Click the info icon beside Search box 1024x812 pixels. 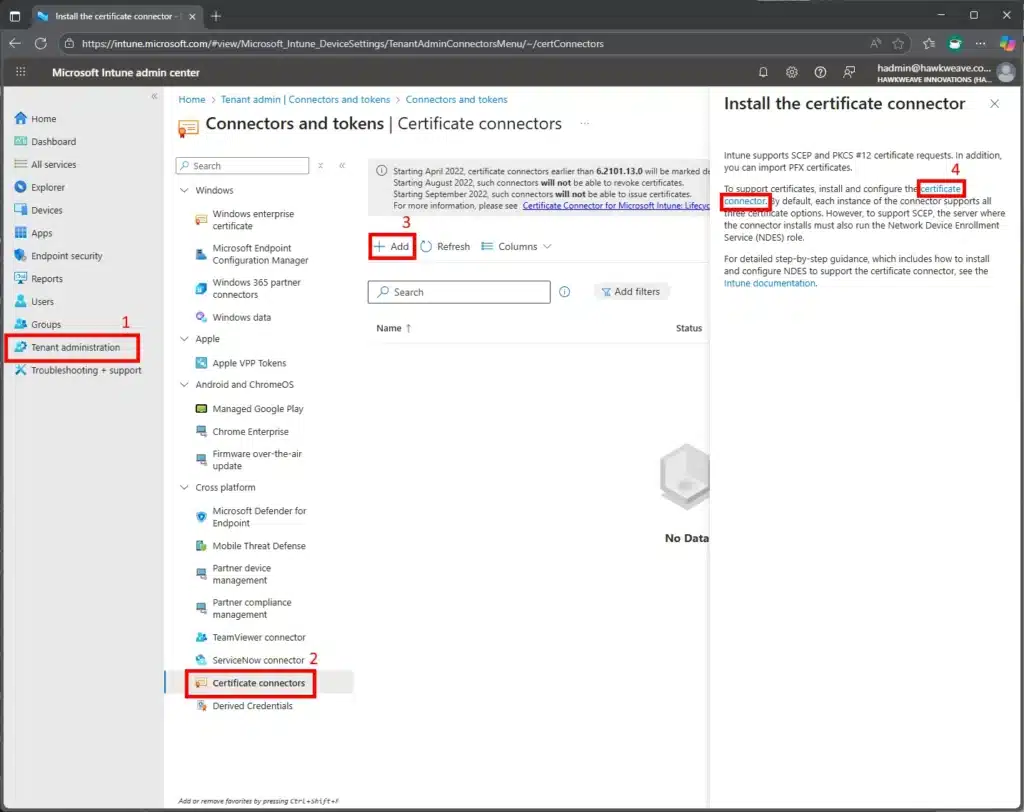[x=564, y=292]
